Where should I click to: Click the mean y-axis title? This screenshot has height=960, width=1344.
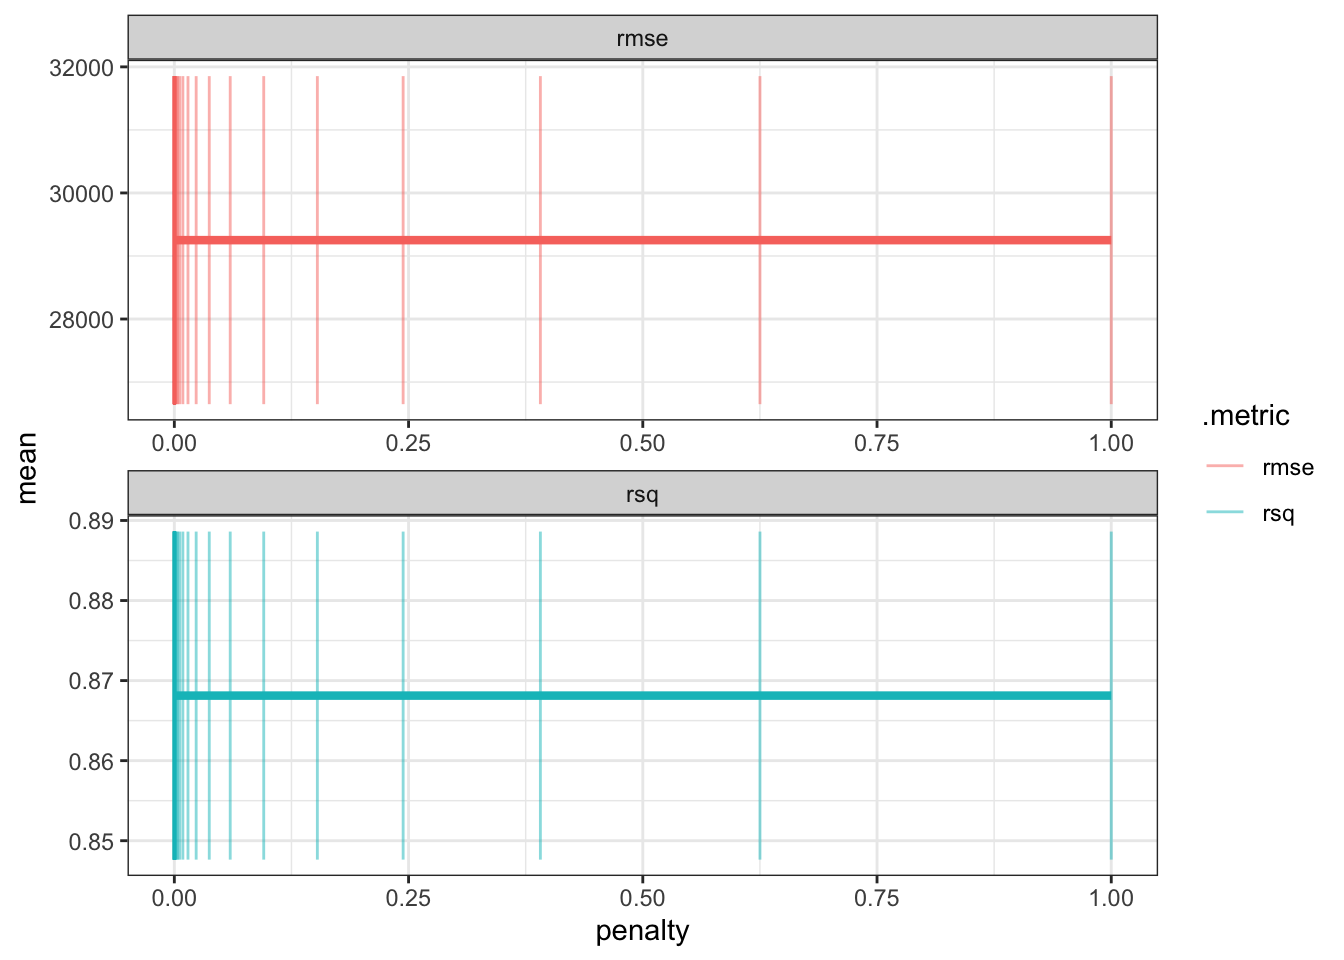point(28,468)
